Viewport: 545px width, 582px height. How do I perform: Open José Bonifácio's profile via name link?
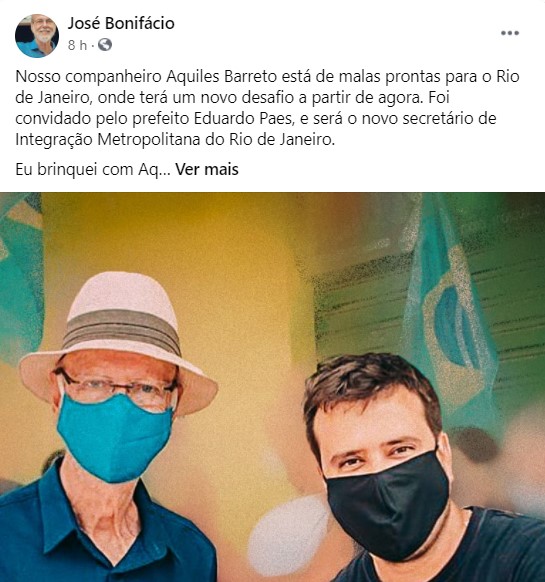tap(121, 23)
